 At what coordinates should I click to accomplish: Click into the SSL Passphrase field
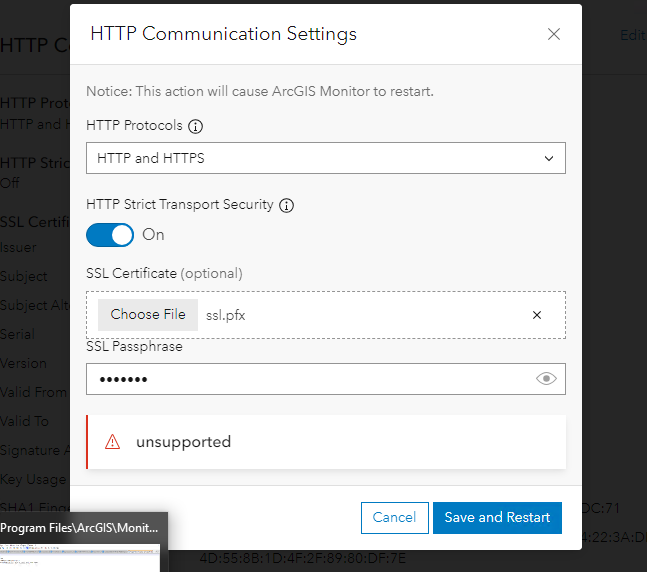tap(326, 379)
